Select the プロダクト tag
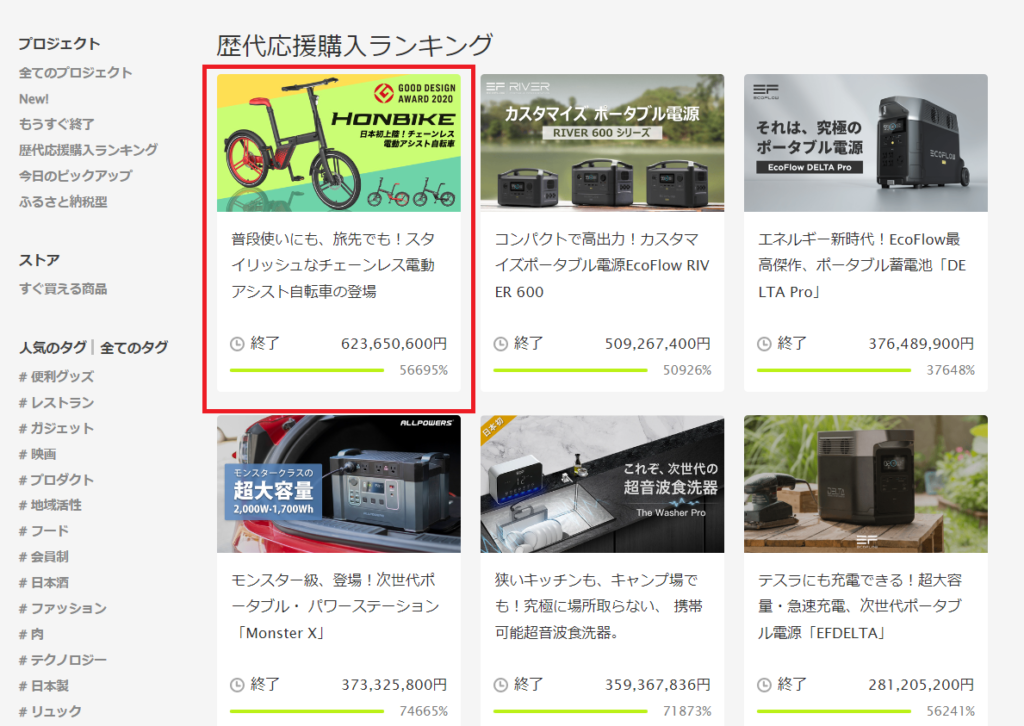Viewport: 1024px width, 726px height. click(x=56, y=480)
